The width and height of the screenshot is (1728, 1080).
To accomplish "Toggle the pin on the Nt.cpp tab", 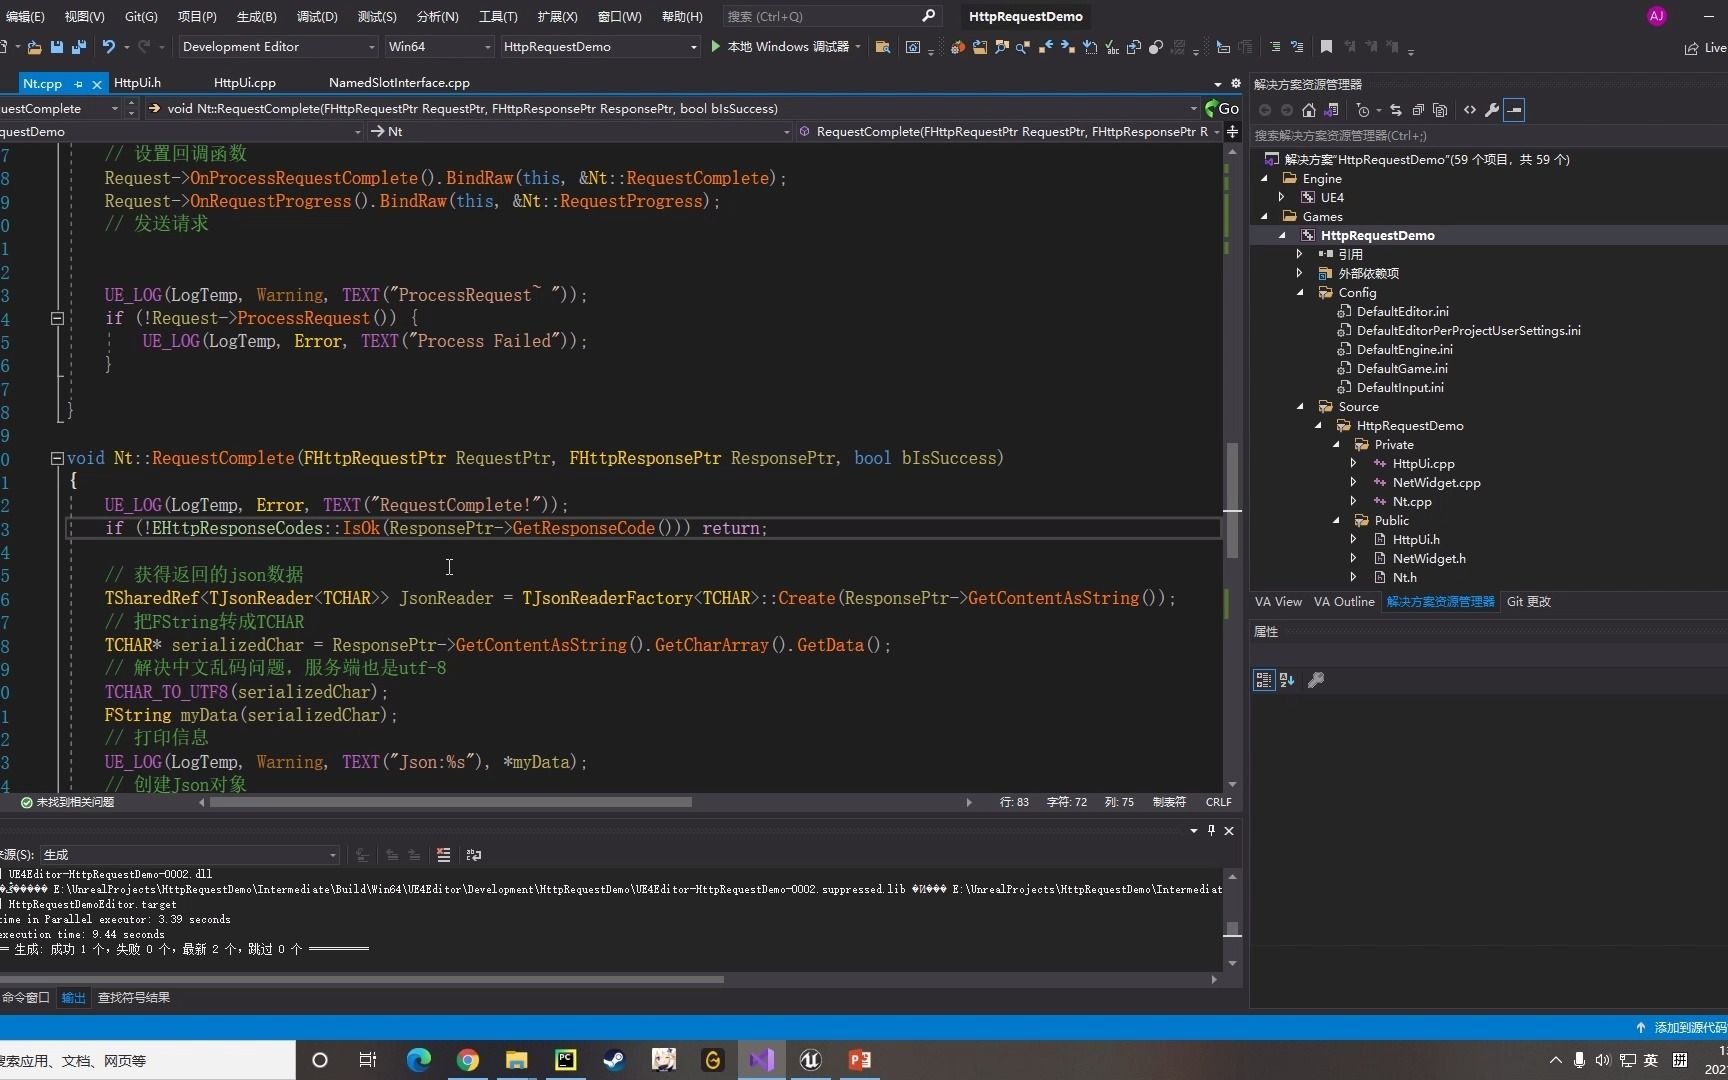I will tap(79, 84).
